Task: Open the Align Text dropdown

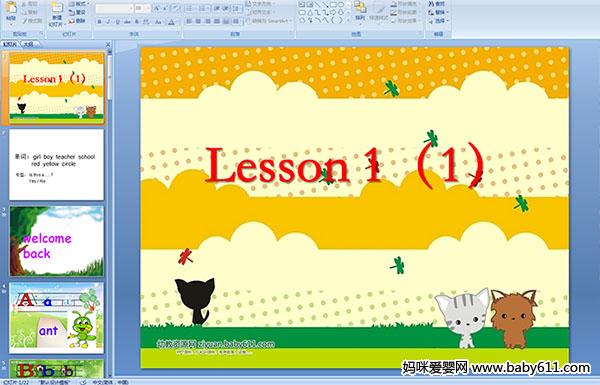Action: [x=261, y=12]
